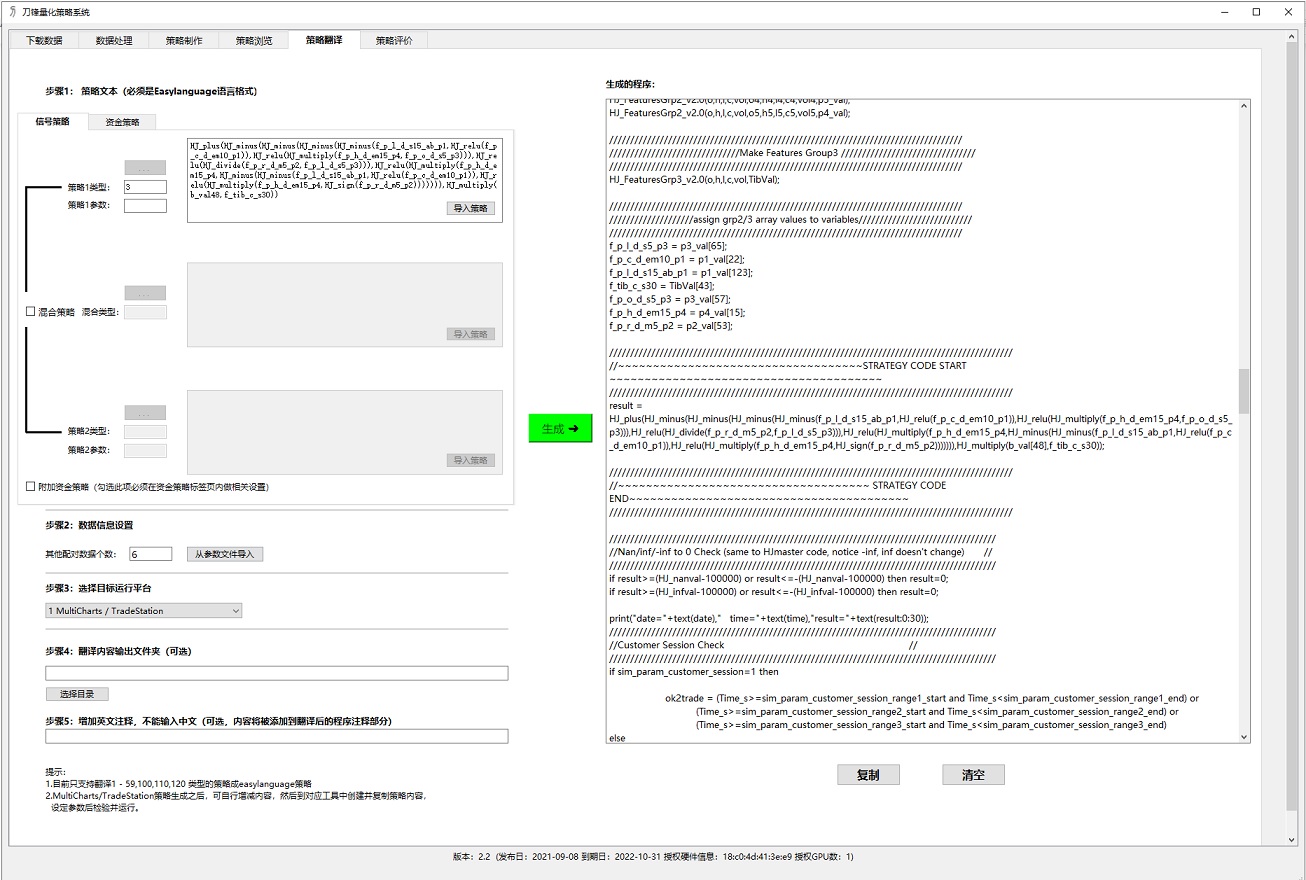Click the 其他配对数据个数 field showing 6
Viewport: 1306px width, 880px height.
[150, 554]
